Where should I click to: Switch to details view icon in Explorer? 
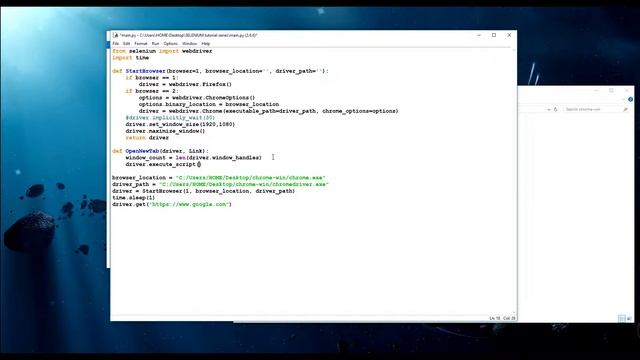(621, 318)
